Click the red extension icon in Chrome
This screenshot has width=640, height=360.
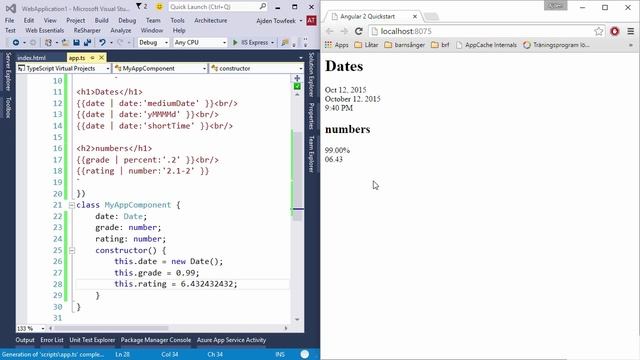(x=615, y=31)
